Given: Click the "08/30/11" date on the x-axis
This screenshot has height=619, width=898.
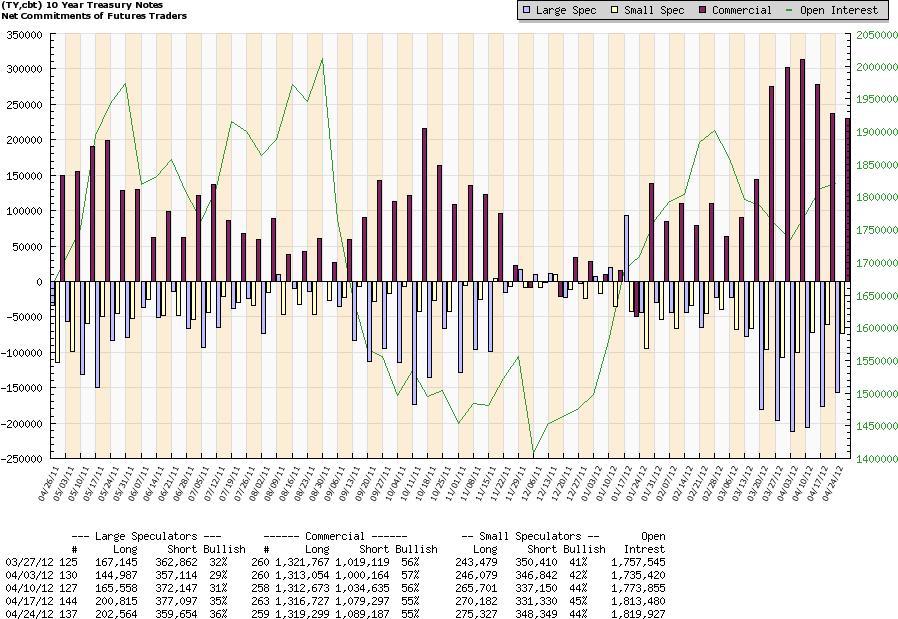Looking at the screenshot, I should coord(321,484).
